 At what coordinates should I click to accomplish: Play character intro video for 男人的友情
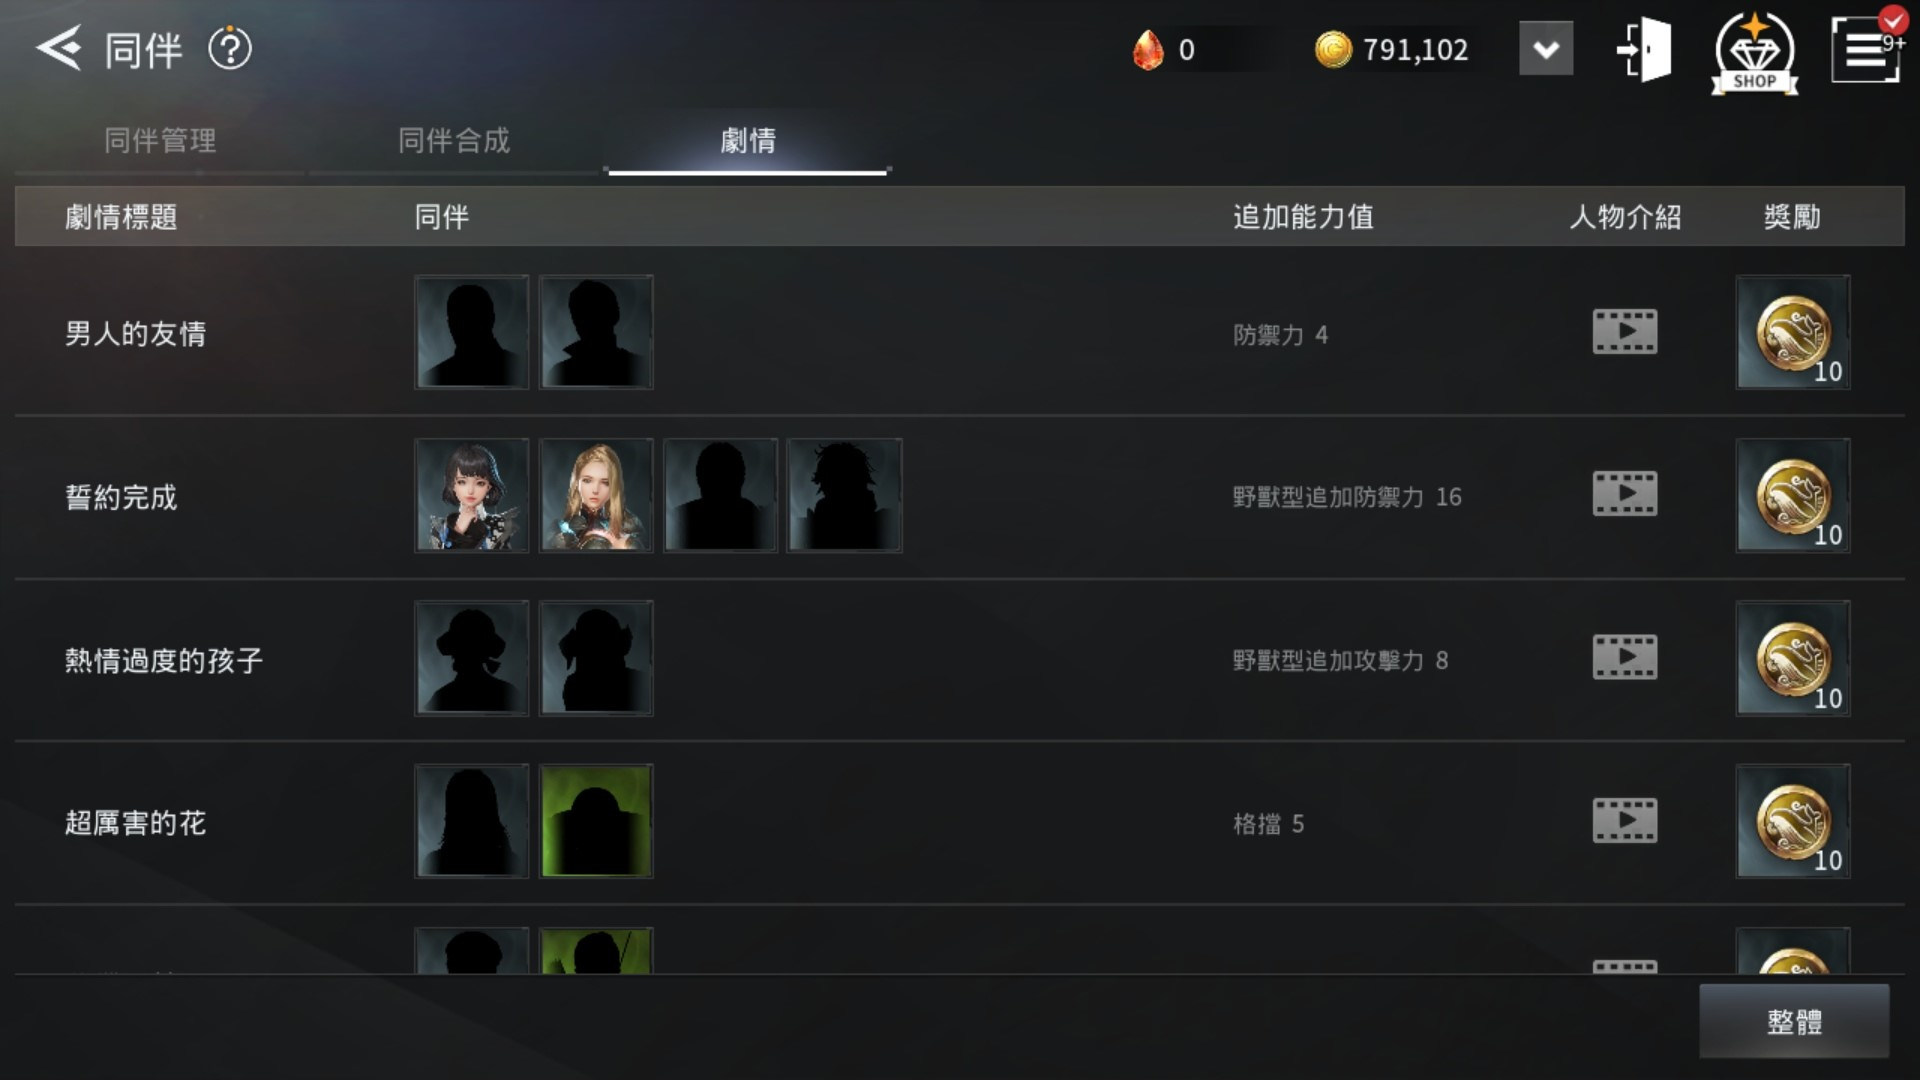click(1624, 331)
